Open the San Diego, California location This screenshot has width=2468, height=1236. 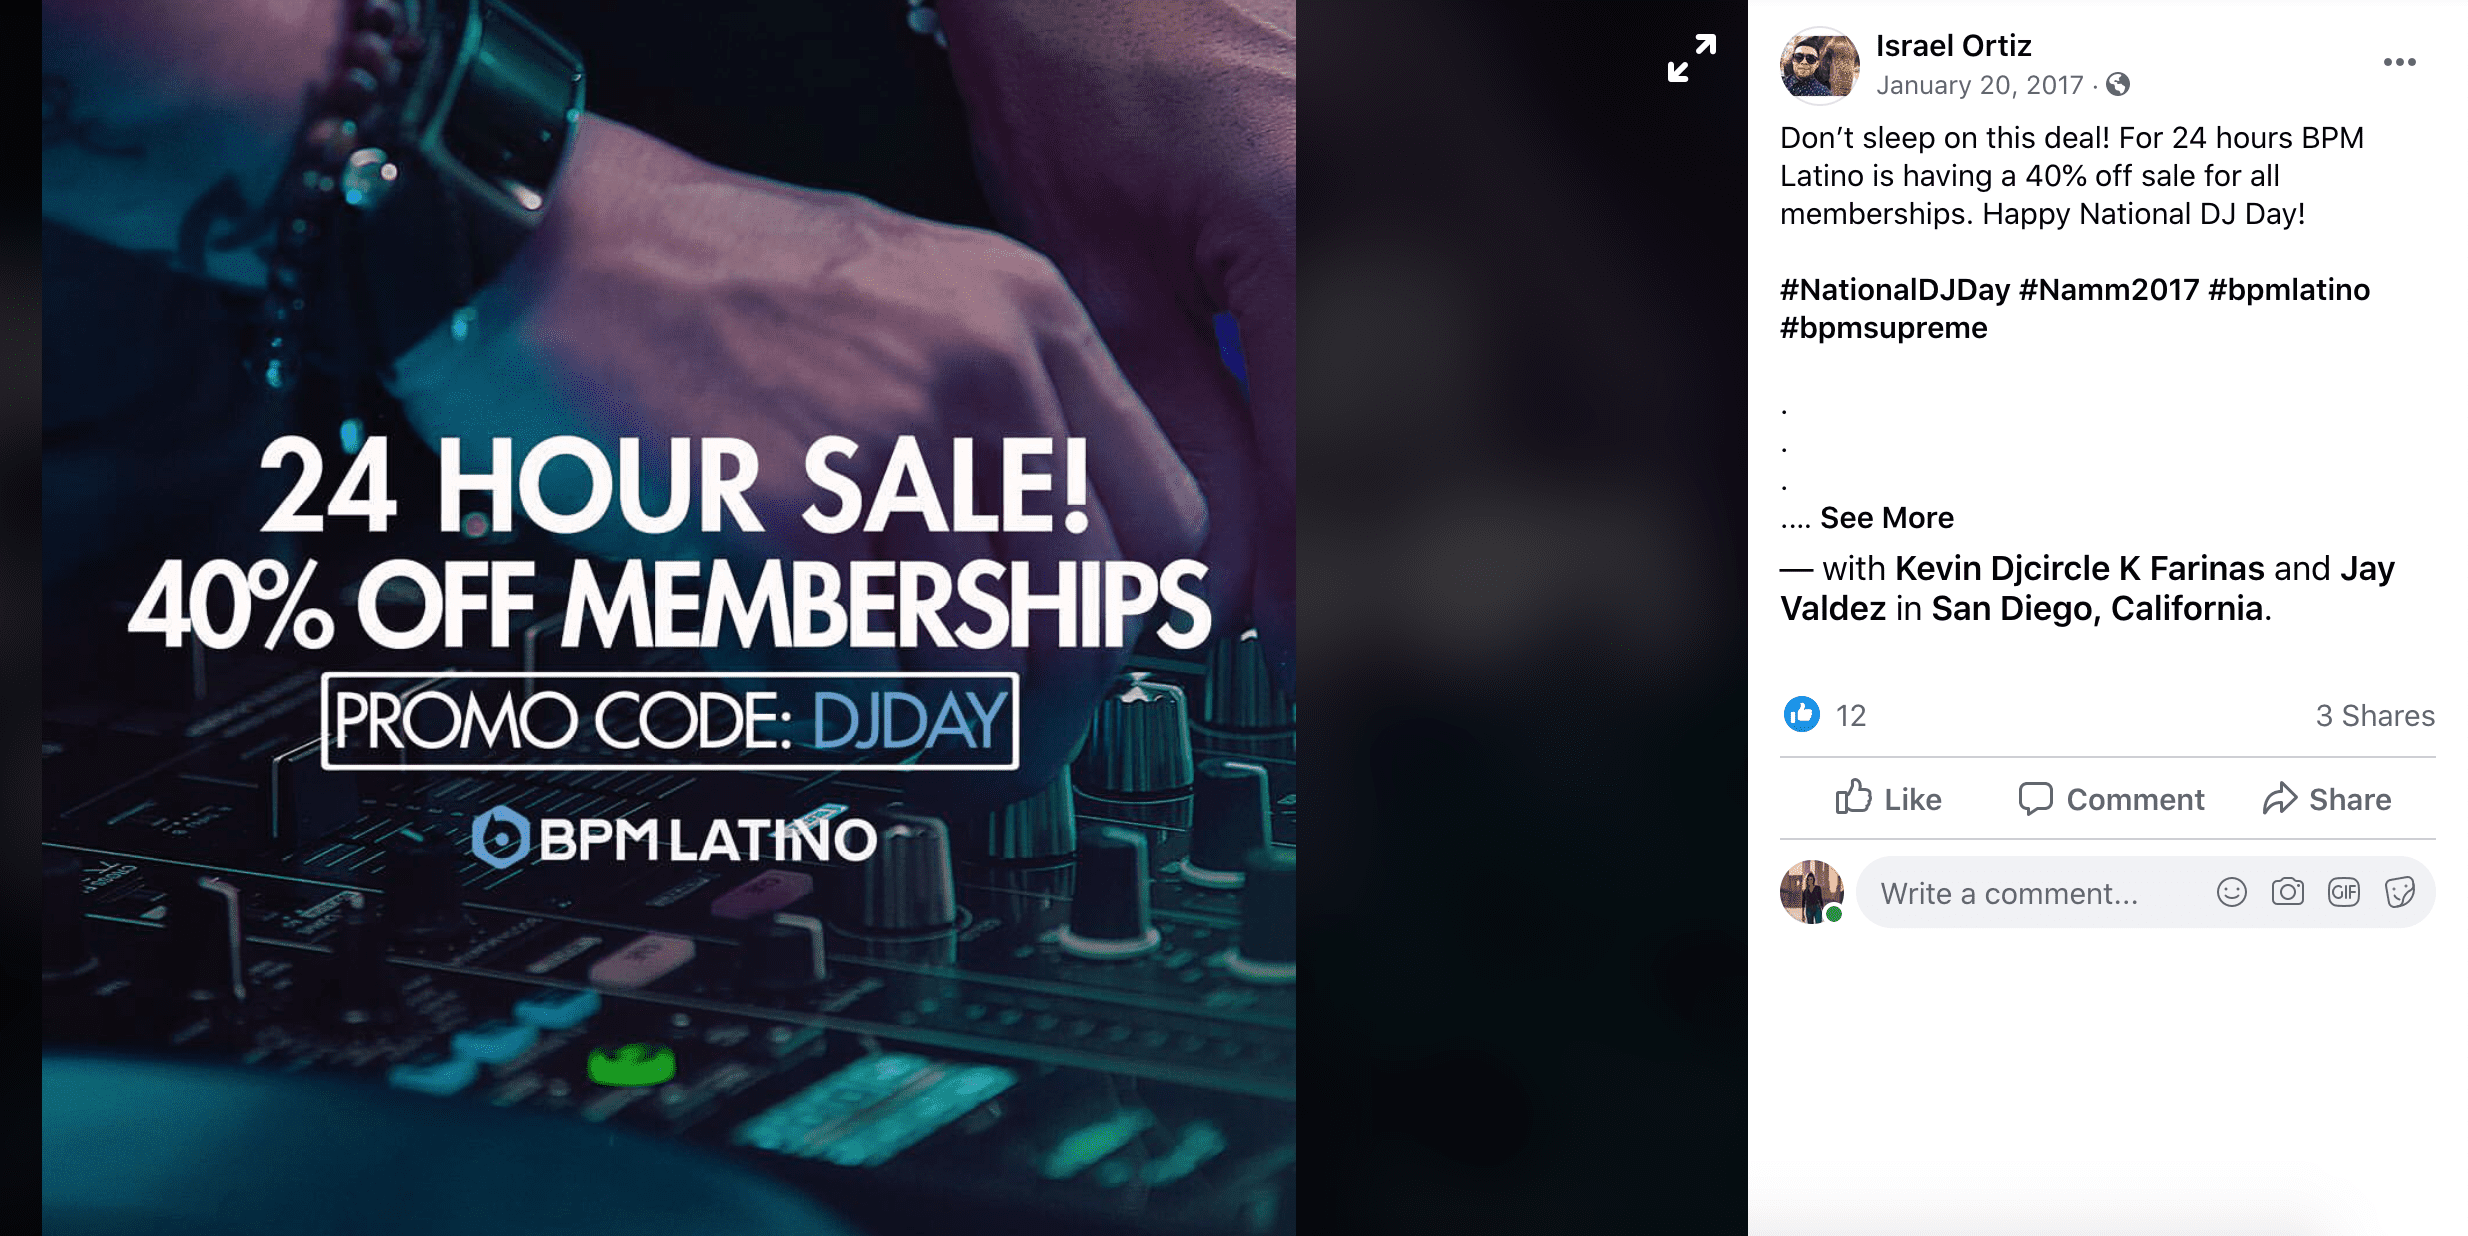[2097, 608]
